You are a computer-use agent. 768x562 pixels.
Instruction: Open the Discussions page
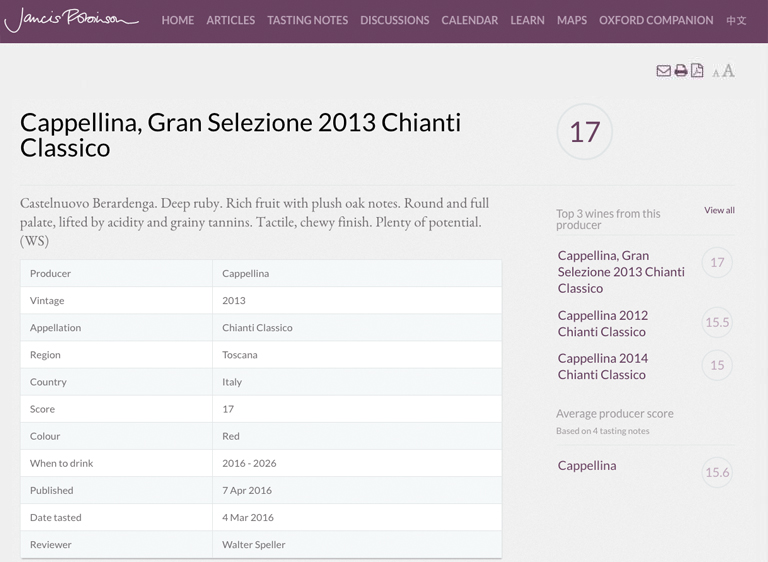(395, 20)
